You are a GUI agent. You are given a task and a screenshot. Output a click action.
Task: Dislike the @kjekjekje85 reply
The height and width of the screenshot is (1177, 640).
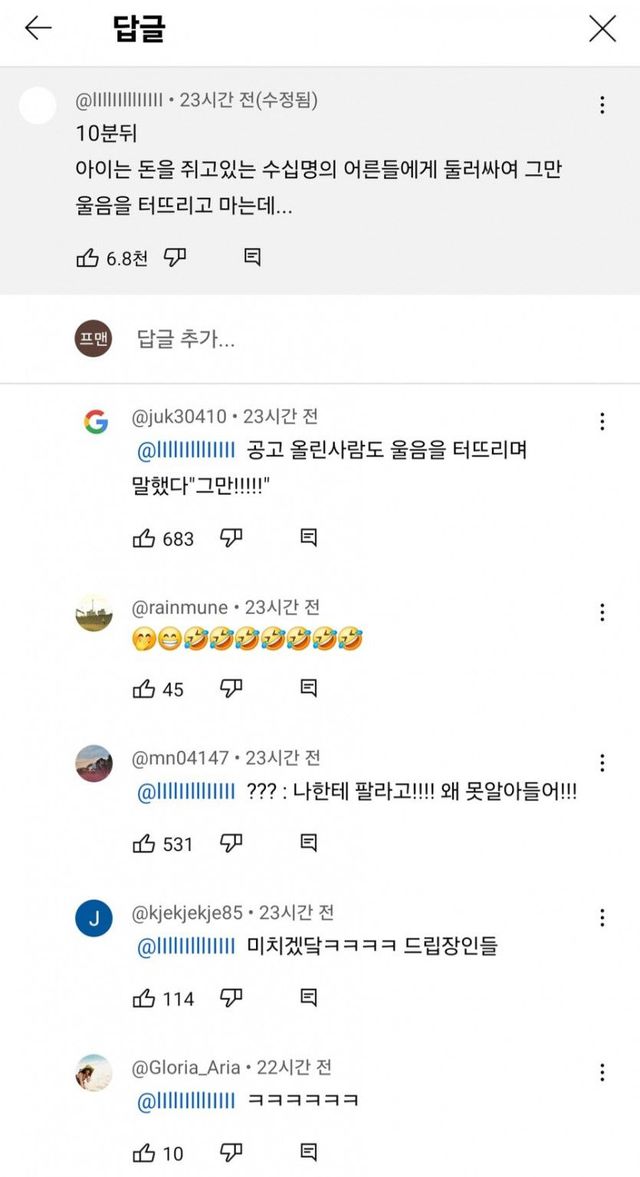coord(232,997)
